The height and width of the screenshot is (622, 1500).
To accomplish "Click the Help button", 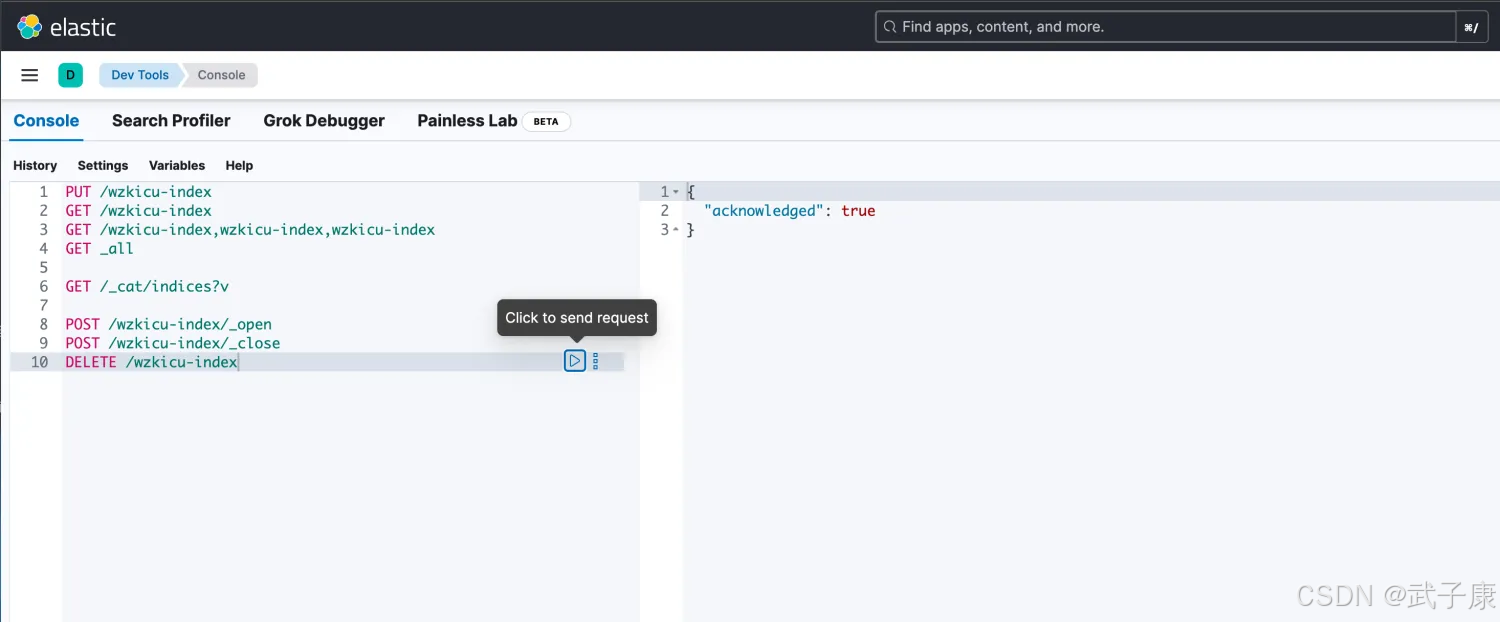I will tap(239, 166).
